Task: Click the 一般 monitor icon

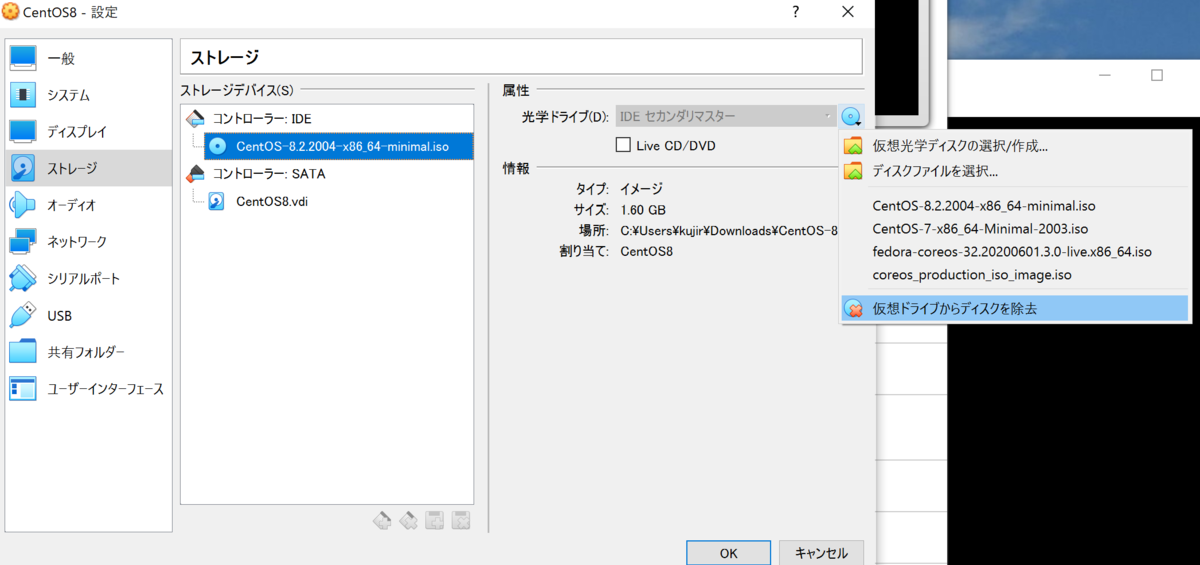Action: pyautogui.click(x=23, y=58)
